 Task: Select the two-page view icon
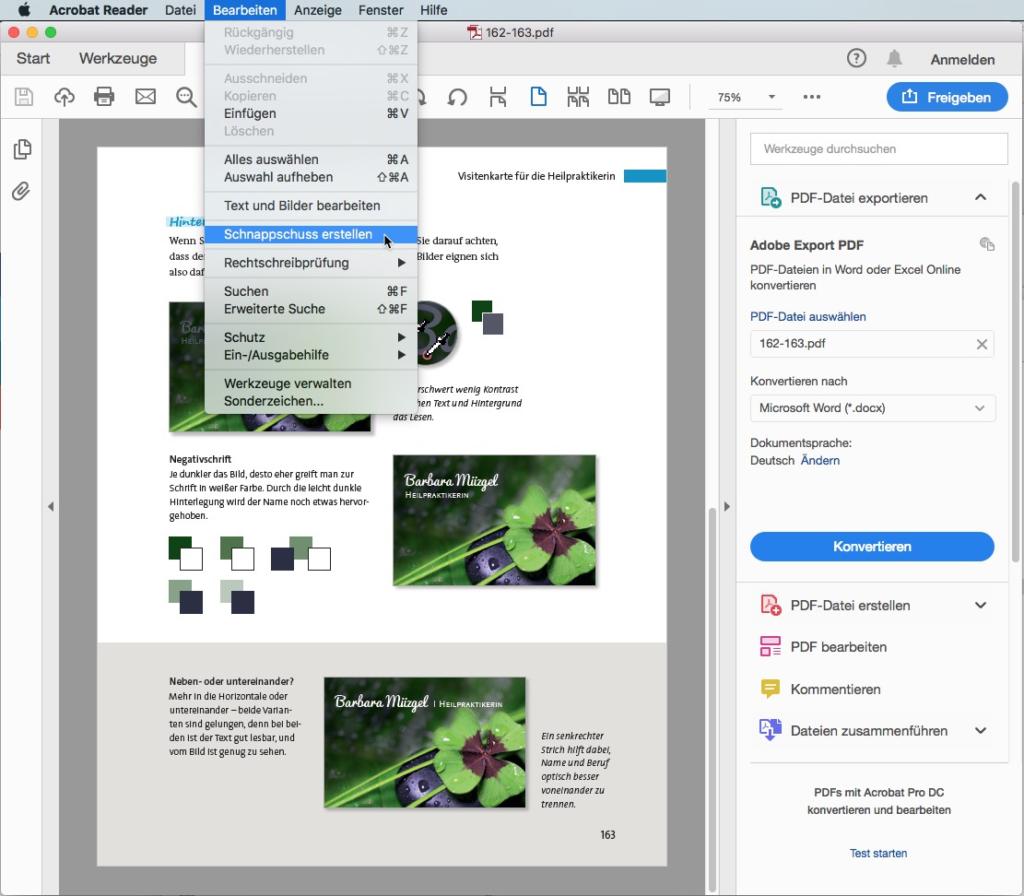pyautogui.click(x=619, y=96)
